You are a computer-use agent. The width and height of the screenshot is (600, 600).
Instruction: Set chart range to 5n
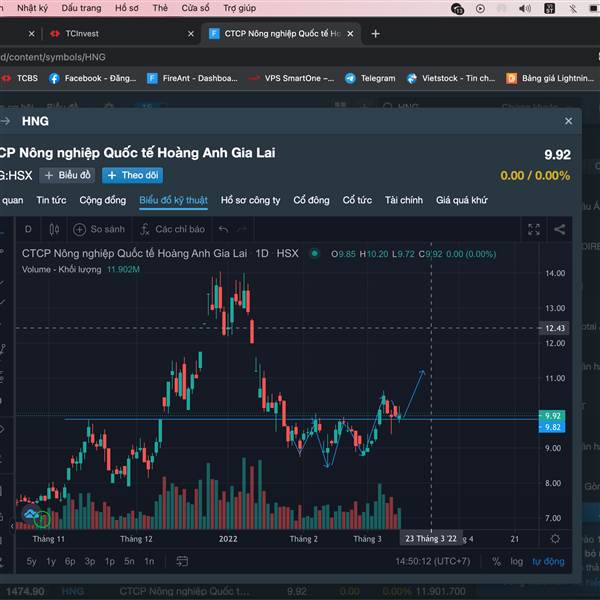coord(129,561)
